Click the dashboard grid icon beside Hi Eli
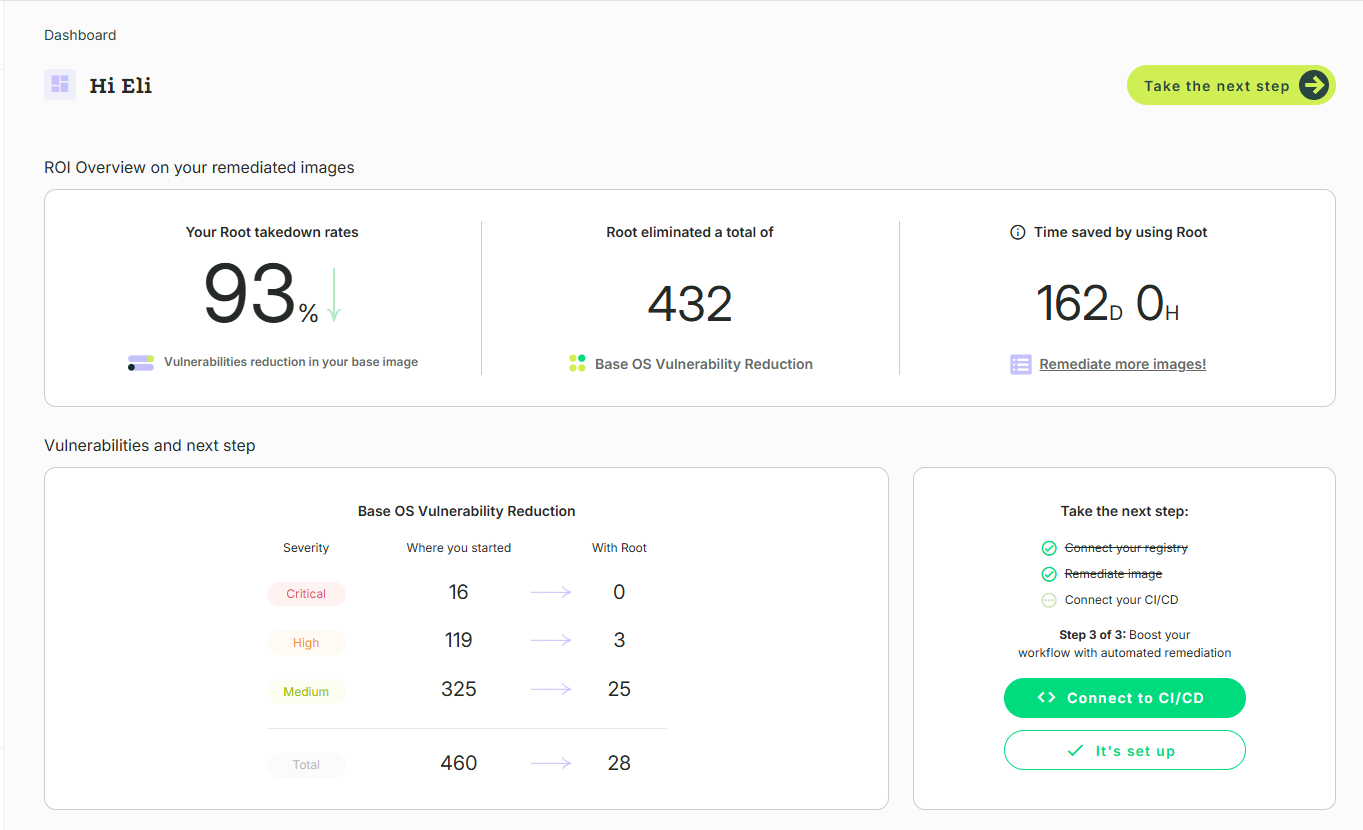 click(60, 84)
